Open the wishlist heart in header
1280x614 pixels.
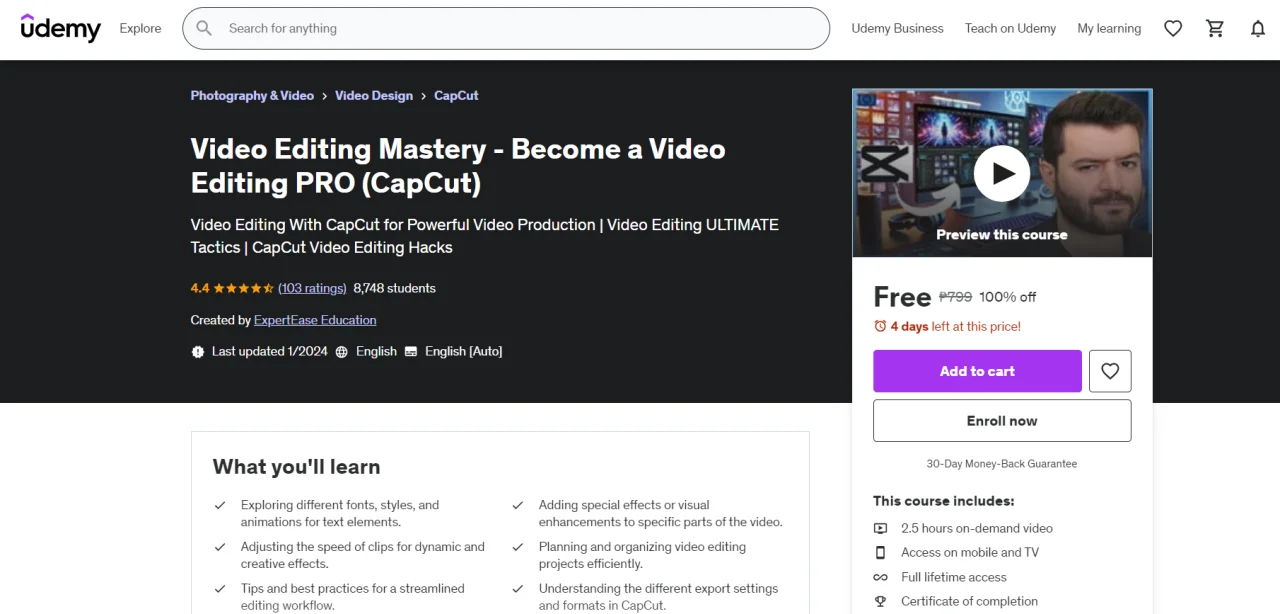[1173, 29]
